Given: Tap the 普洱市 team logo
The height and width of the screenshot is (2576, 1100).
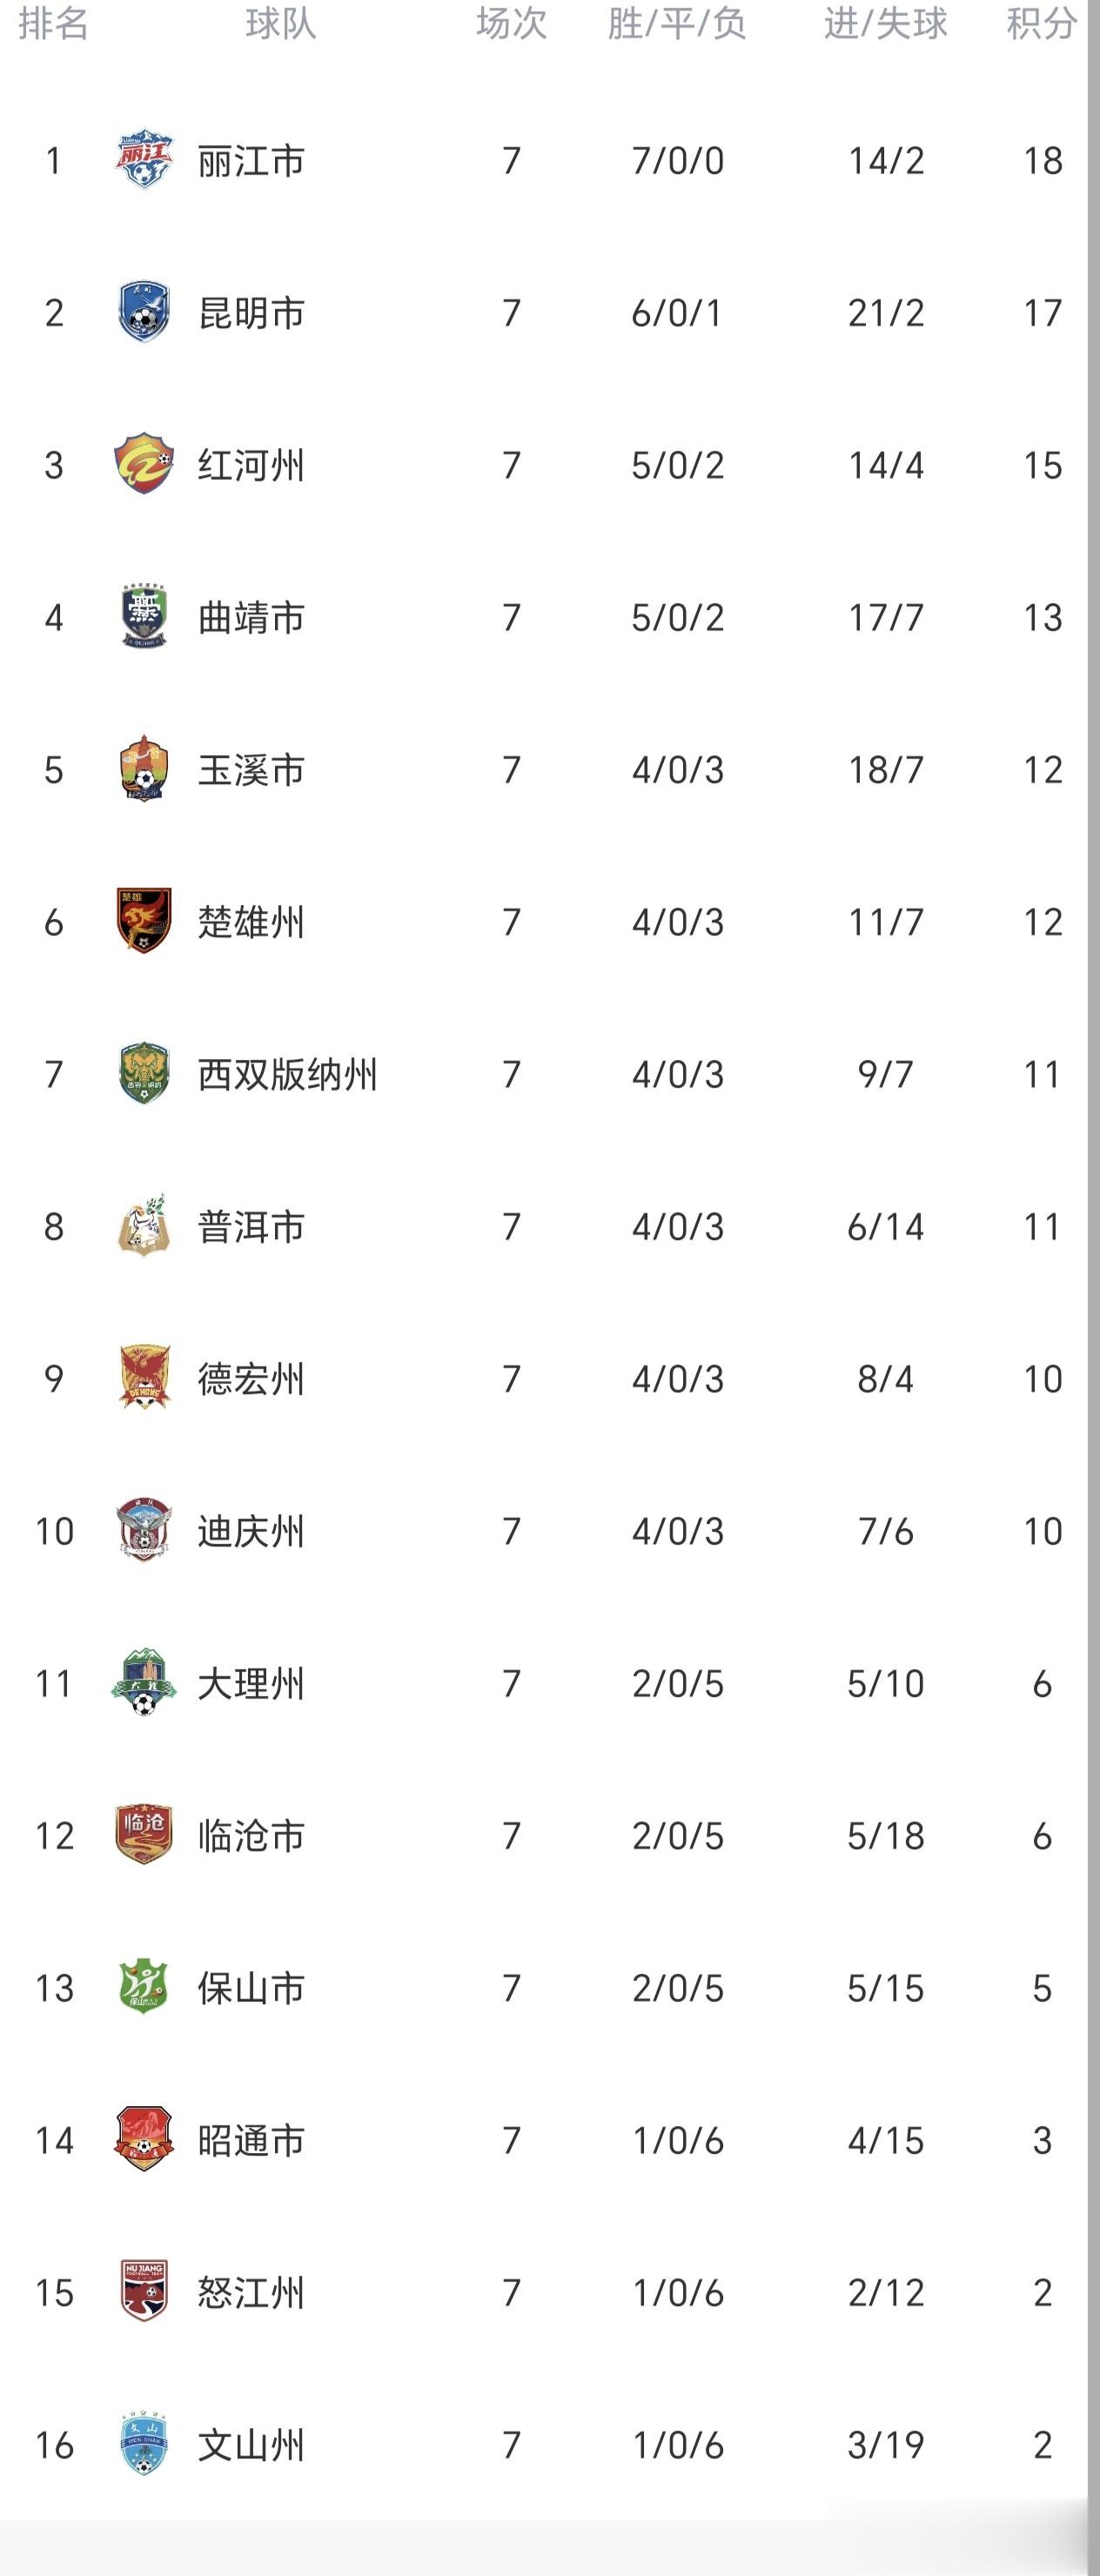Looking at the screenshot, I should pos(144,1225).
